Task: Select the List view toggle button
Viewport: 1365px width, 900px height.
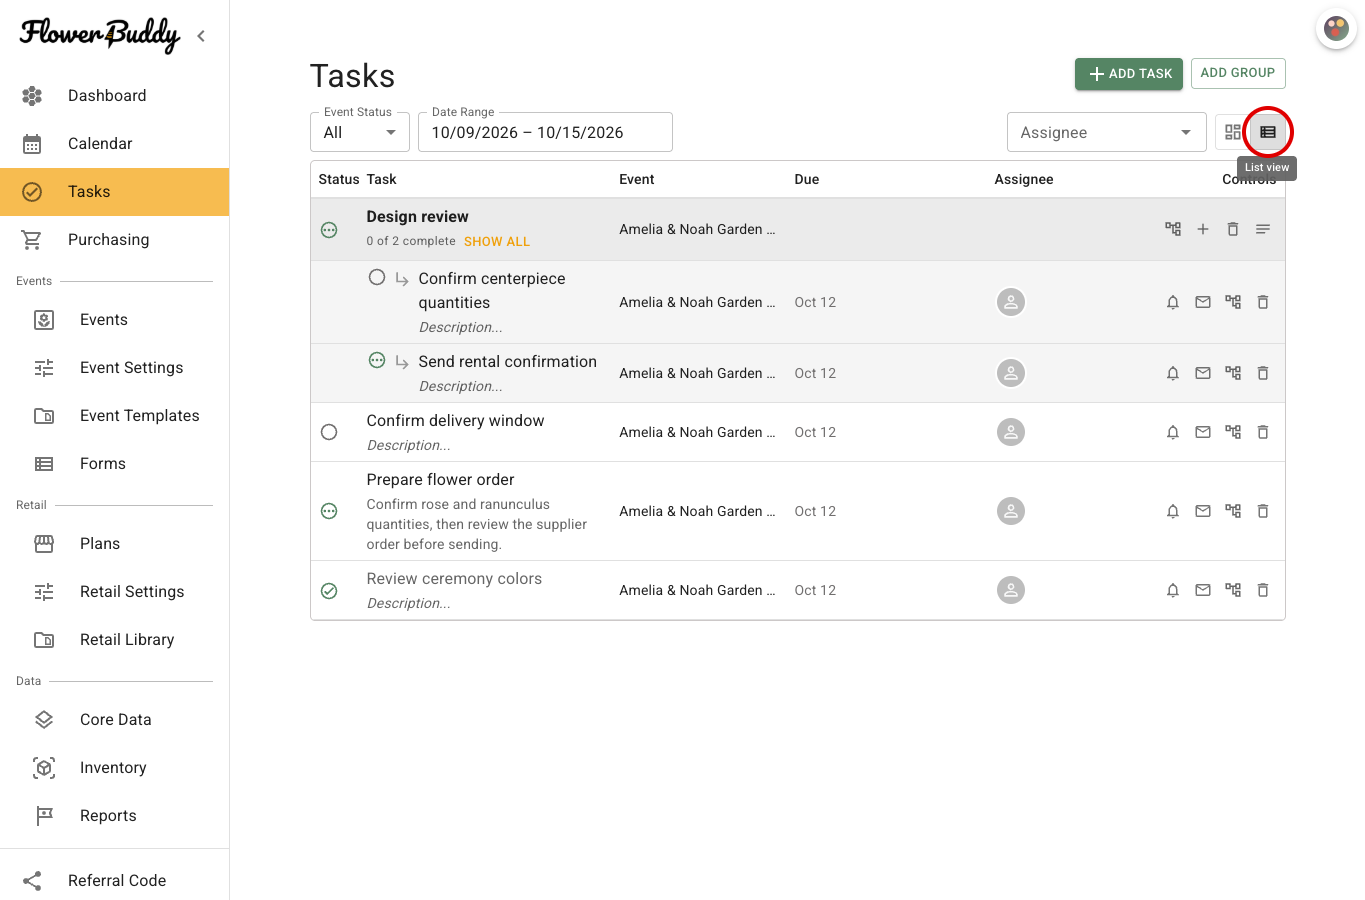Action: (1268, 132)
